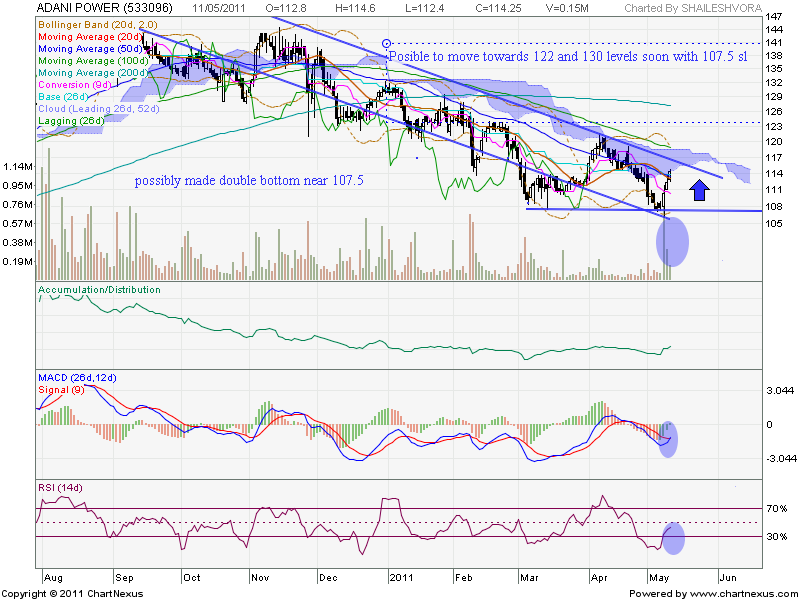
Task: Click the RSI (14d) label
Action: 60,488
